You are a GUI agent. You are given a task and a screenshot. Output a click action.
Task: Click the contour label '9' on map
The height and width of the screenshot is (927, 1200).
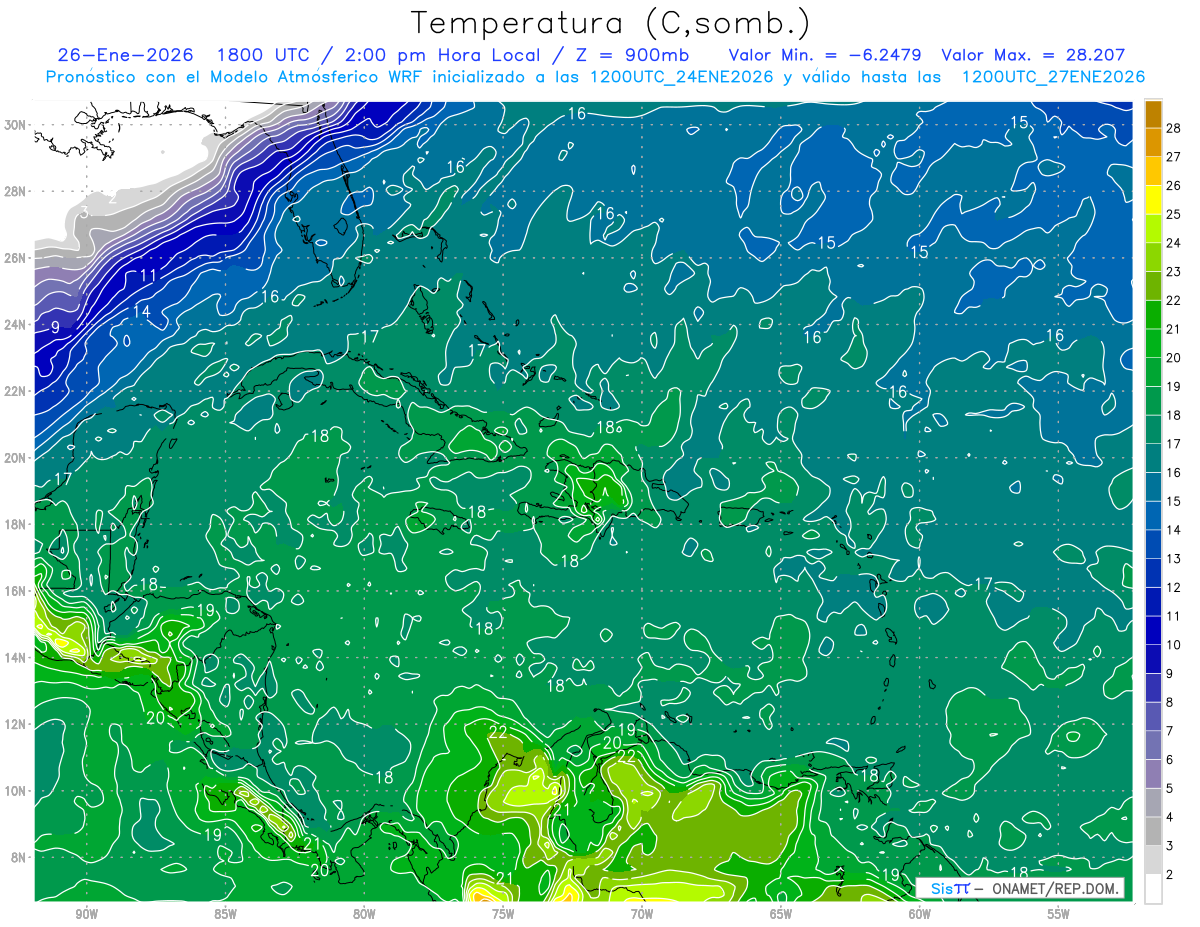[55, 327]
